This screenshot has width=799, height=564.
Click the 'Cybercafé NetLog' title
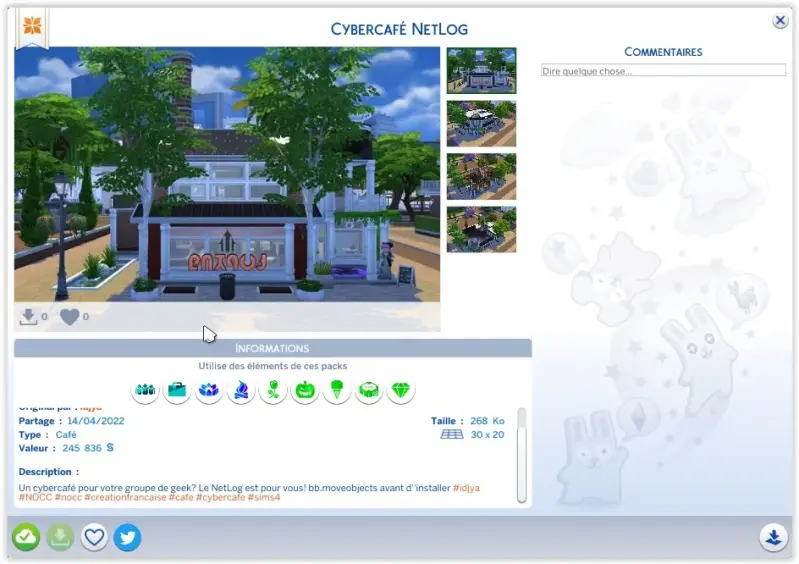(x=399, y=29)
